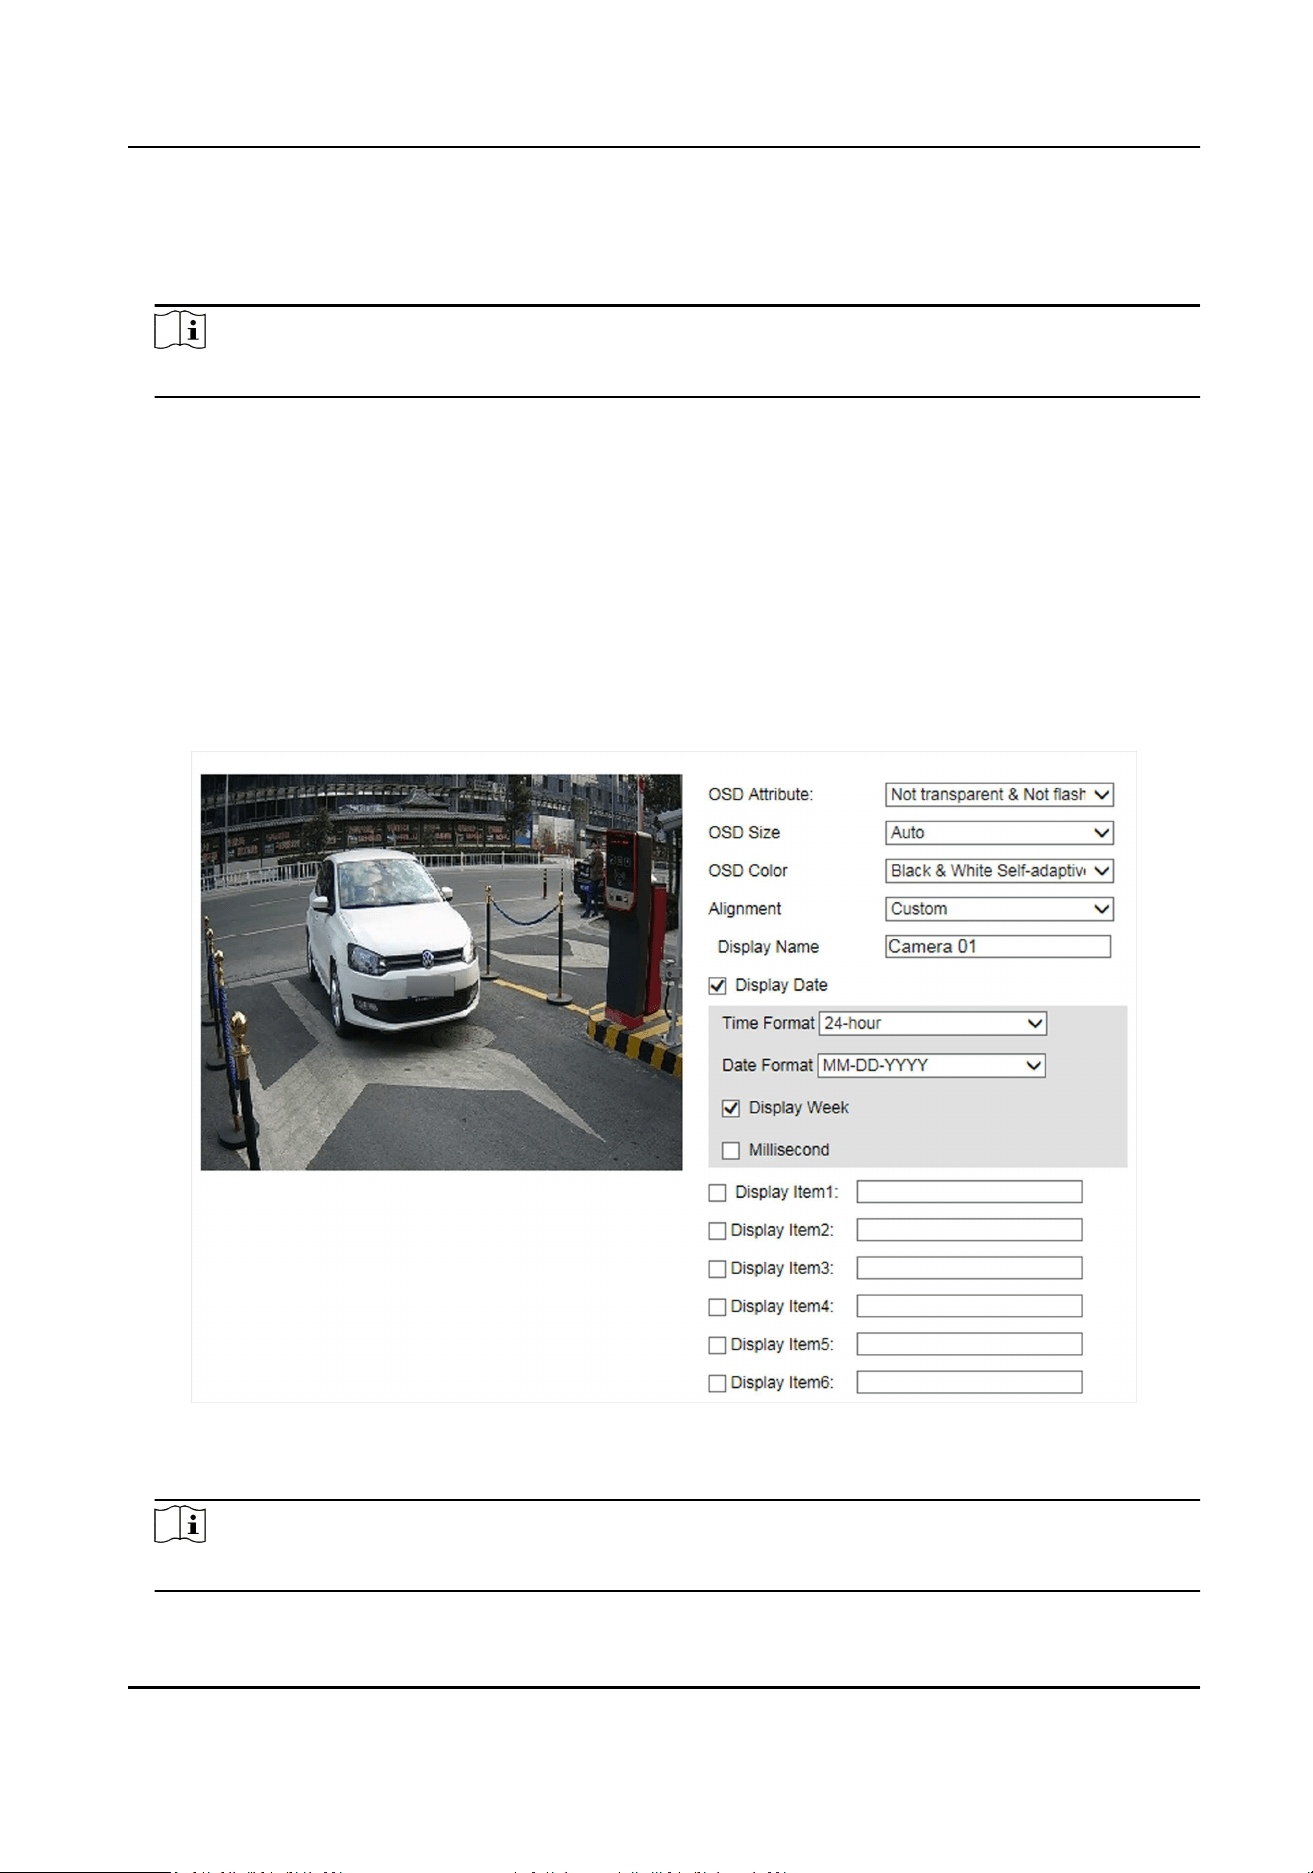This screenshot has height=1873, width=1313.
Task: Uncheck the Display Date checkbox
Action: 717,985
